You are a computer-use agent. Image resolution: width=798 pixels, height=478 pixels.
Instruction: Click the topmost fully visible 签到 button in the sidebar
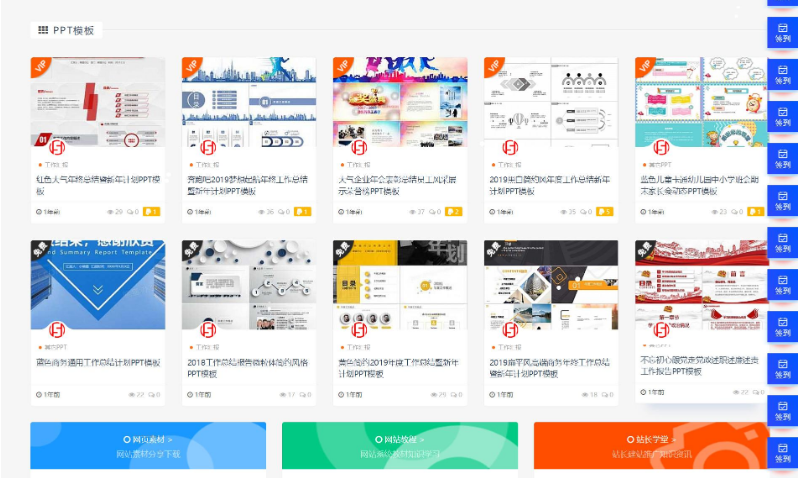point(783,32)
